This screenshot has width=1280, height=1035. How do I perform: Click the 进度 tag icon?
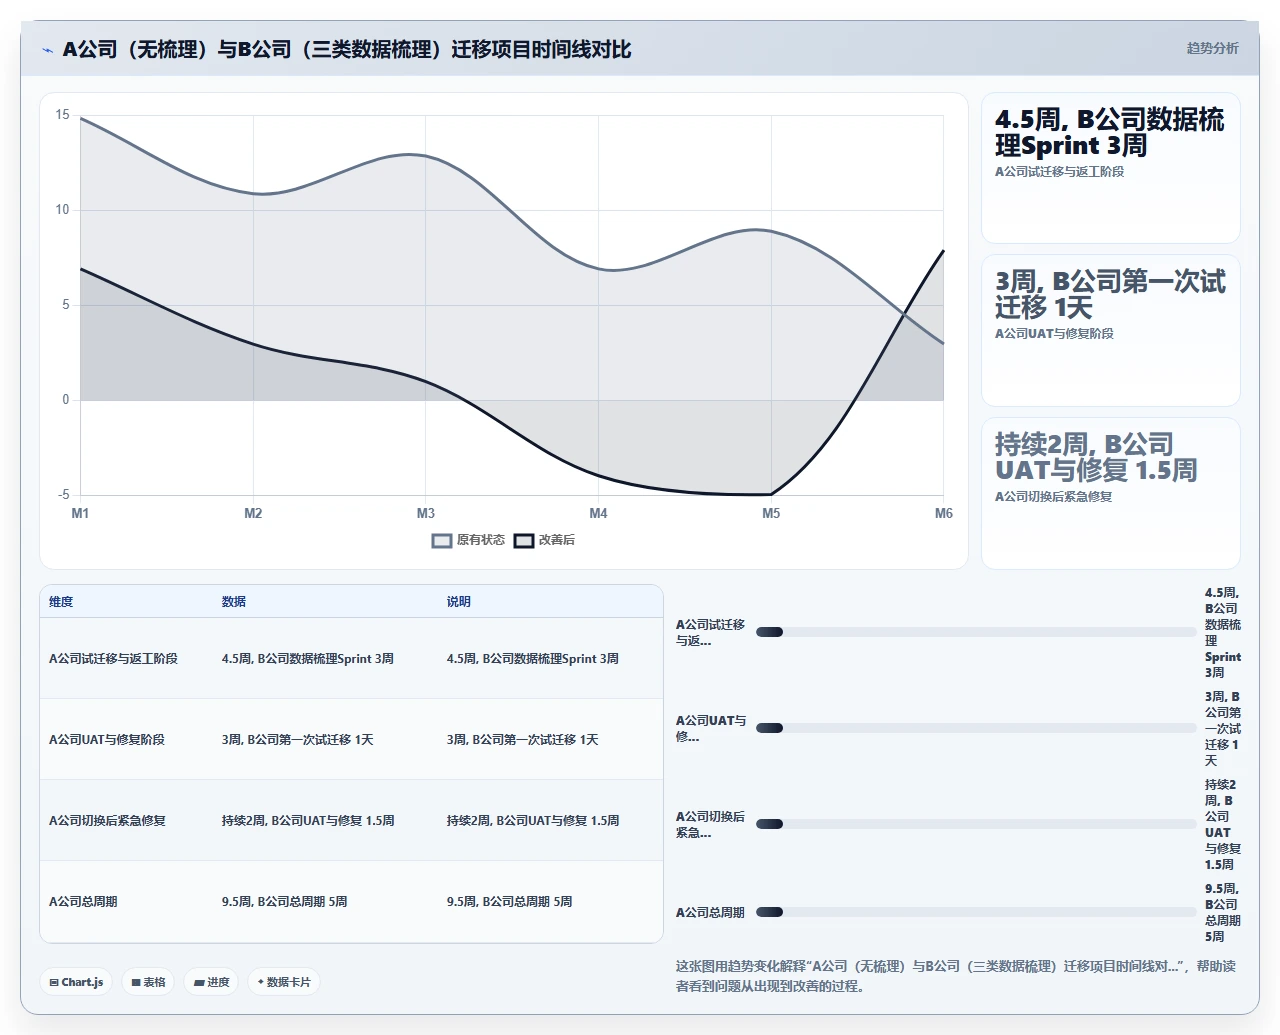(199, 983)
